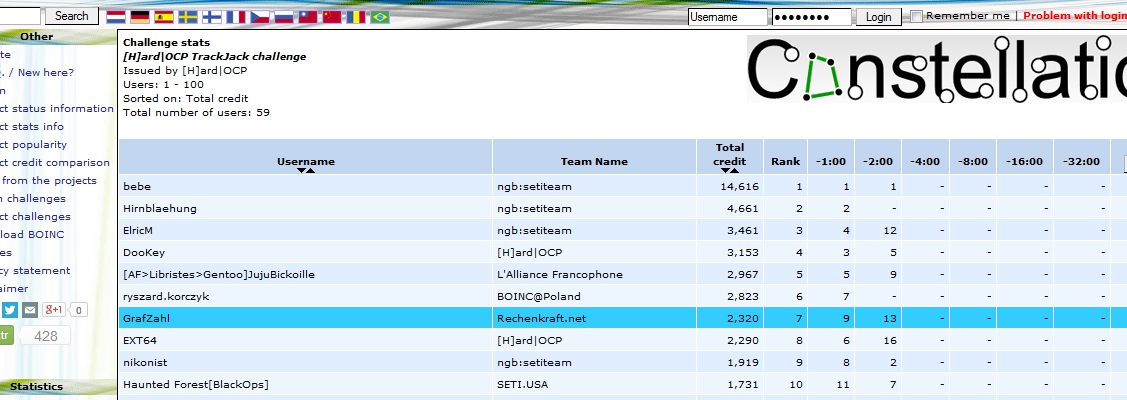This screenshot has height=400, width=1127.
Task: Open the project status information link
Action: click(x=57, y=108)
